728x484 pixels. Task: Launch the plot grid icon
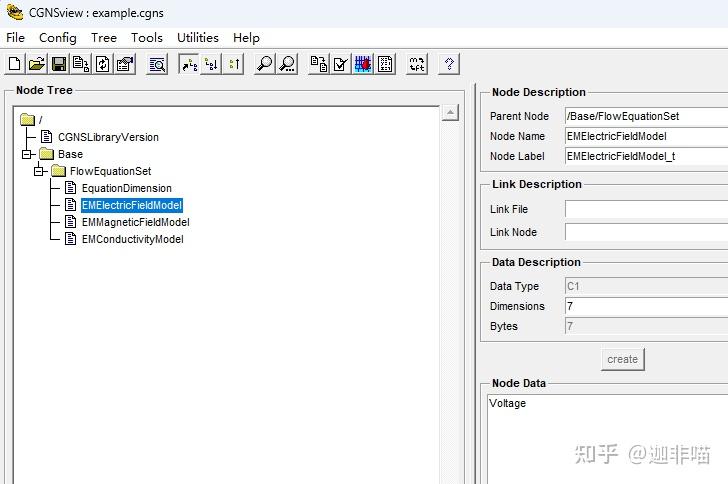(x=363, y=64)
